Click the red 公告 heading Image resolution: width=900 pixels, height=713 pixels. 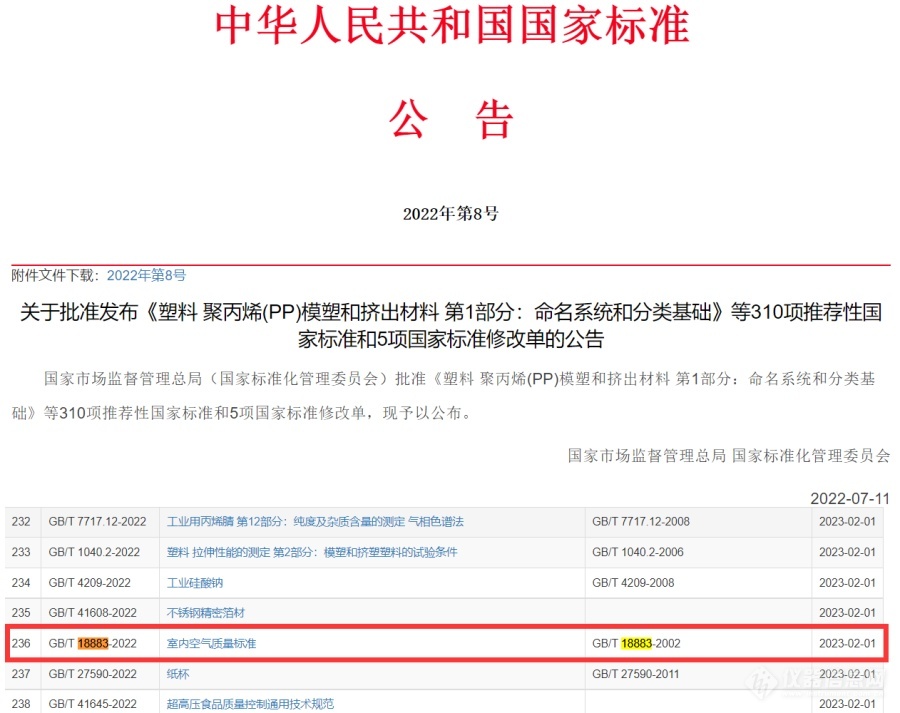pyautogui.click(x=451, y=120)
